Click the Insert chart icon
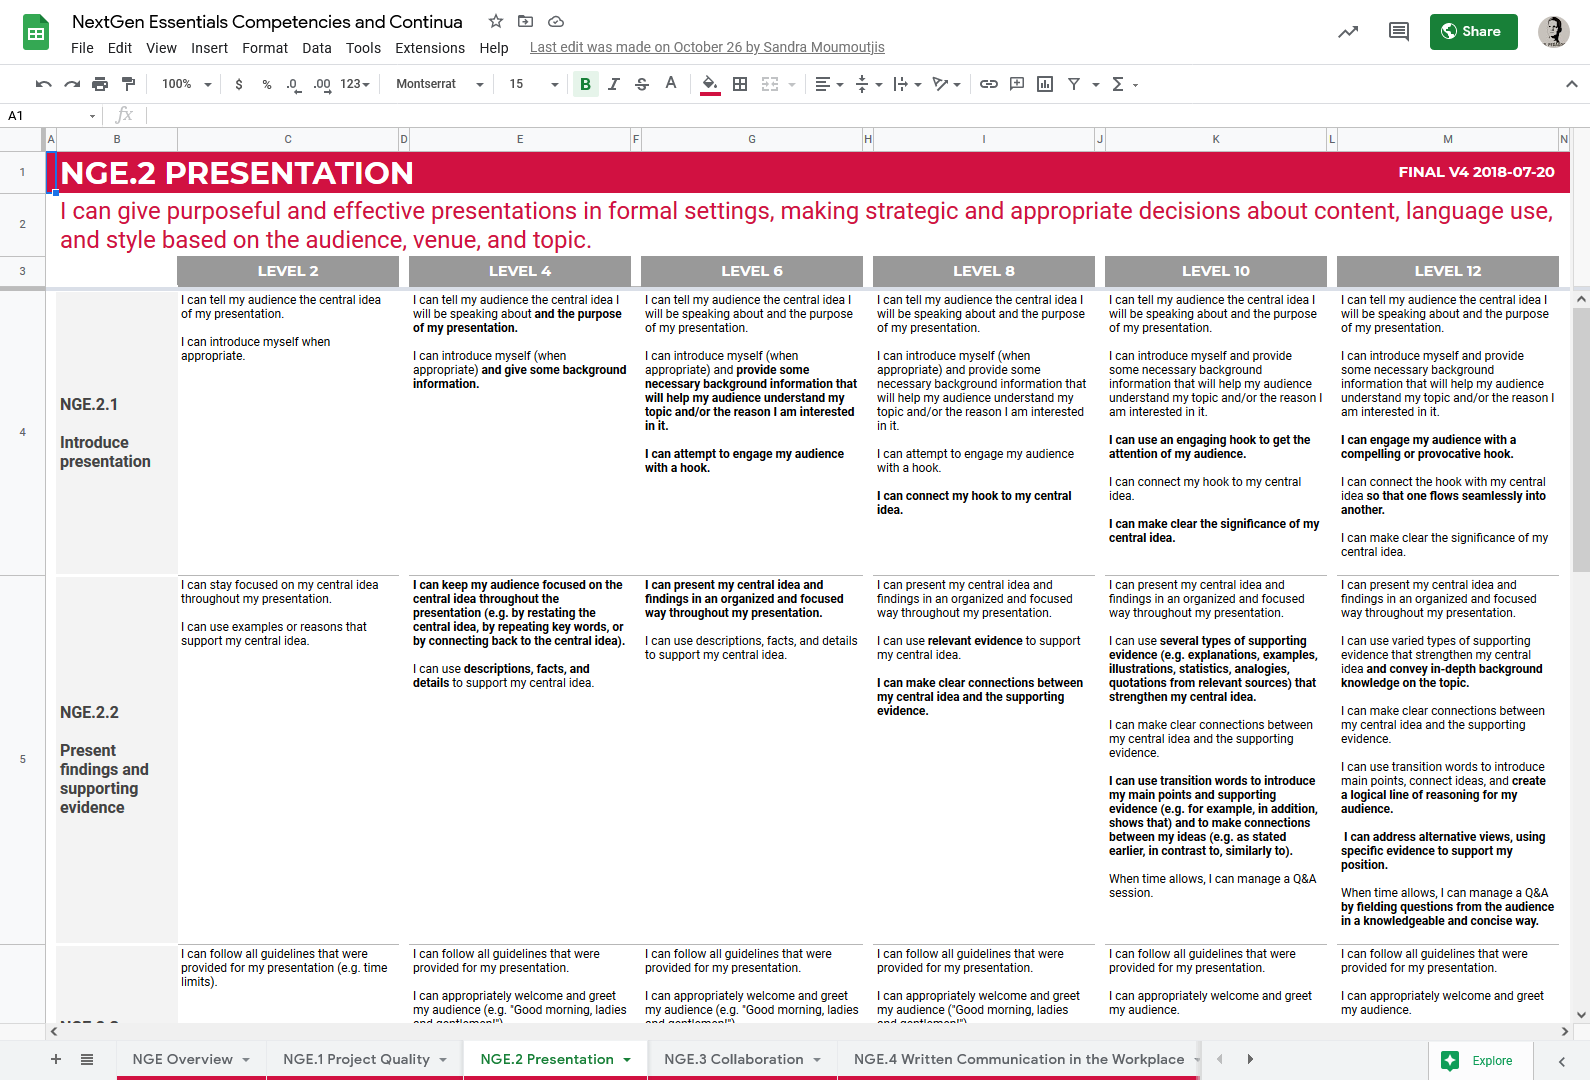Screen dimensions: 1590x1080 click(x=1045, y=84)
